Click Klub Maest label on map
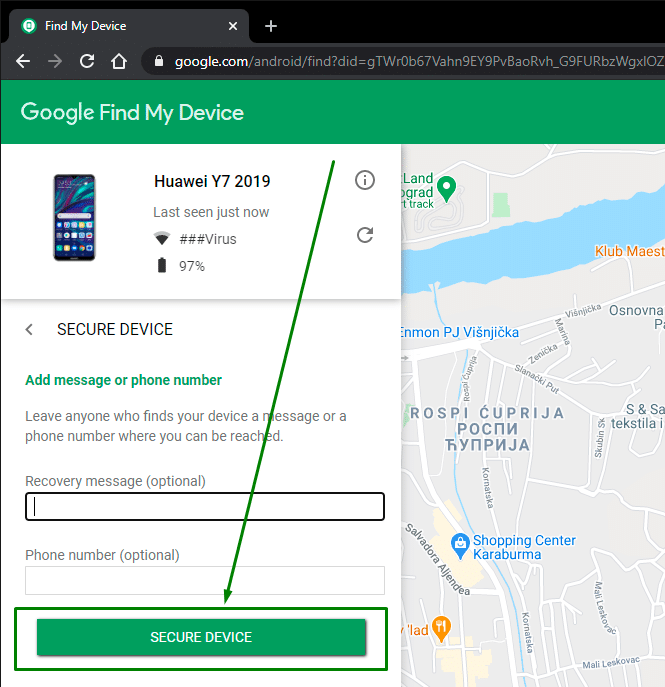The image size is (665, 687). coord(630,251)
